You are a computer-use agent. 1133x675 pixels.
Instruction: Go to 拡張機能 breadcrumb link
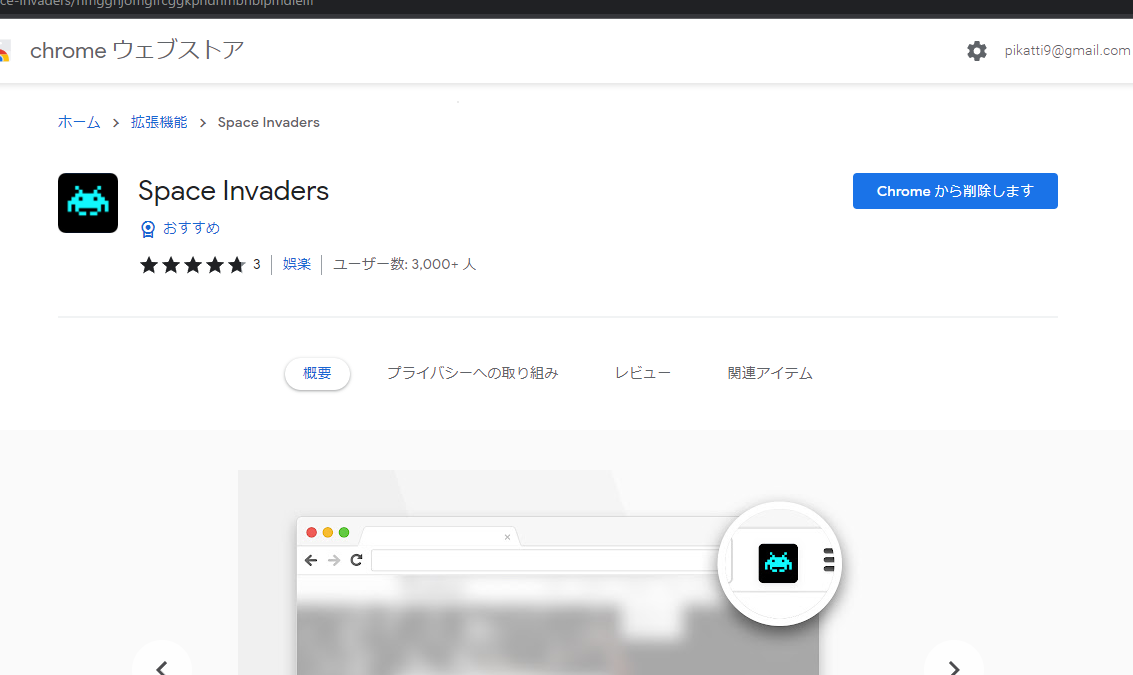point(159,122)
